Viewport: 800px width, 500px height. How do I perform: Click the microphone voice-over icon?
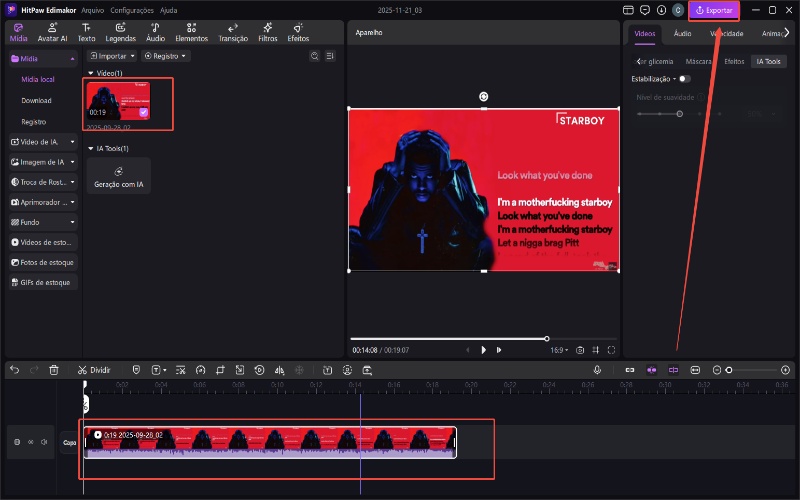[x=597, y=370]
